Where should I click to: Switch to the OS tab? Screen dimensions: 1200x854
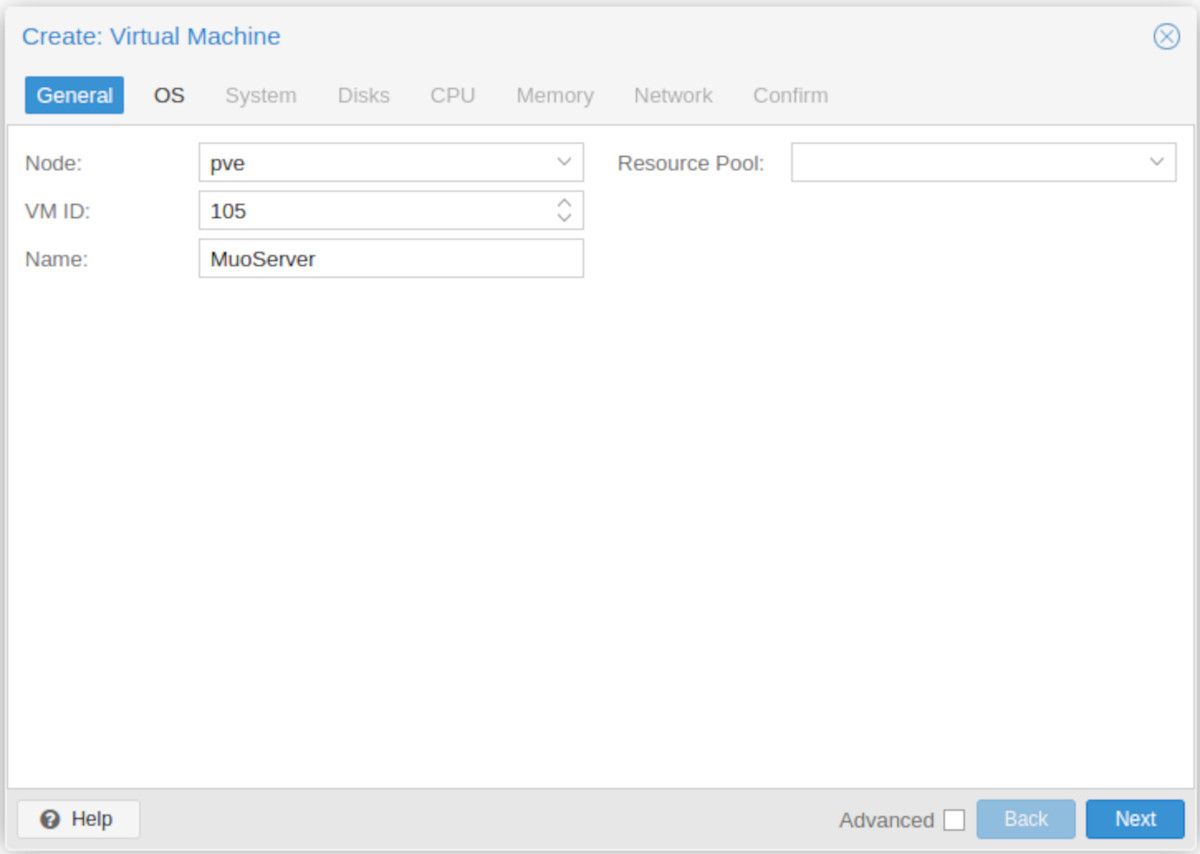pos(167,95)
